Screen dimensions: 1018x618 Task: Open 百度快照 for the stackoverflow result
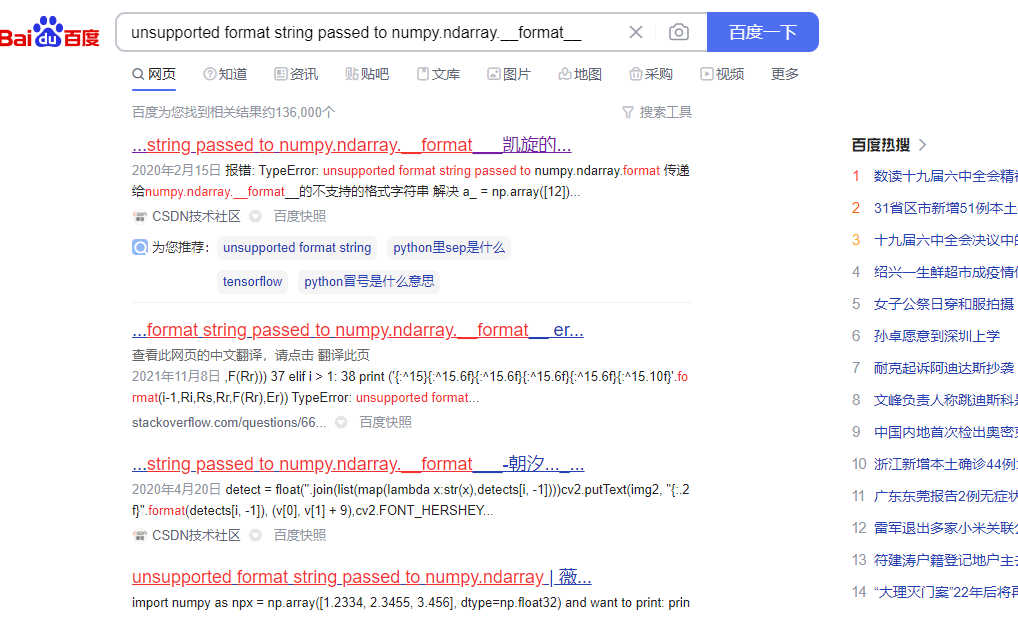(386, 423)
